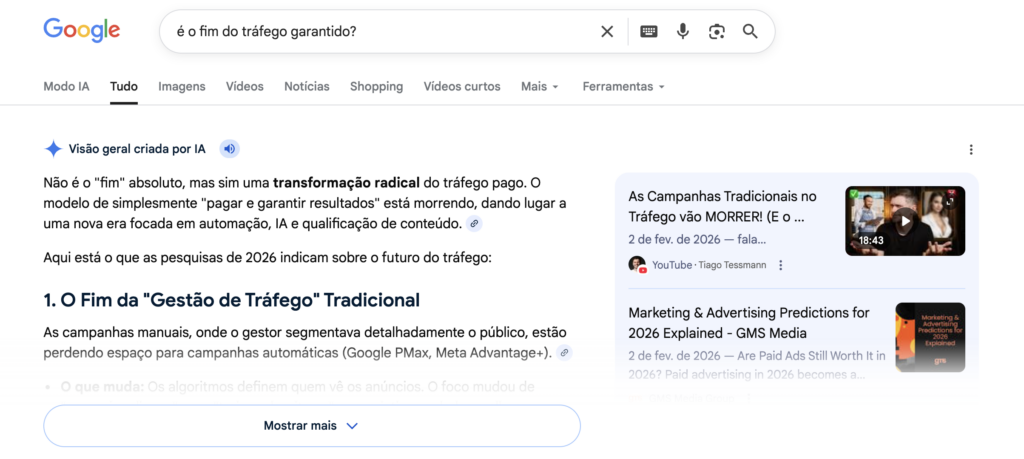The width and height of the screenshot is (1024, 459).
Task: Submit search with the magnifying glass icon
Action: click(750, 32)
